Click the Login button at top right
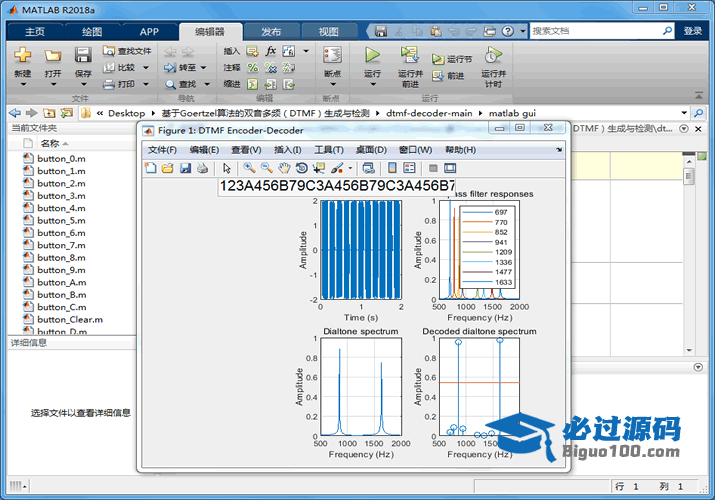715x500 pixels. (x=693, y=31)
